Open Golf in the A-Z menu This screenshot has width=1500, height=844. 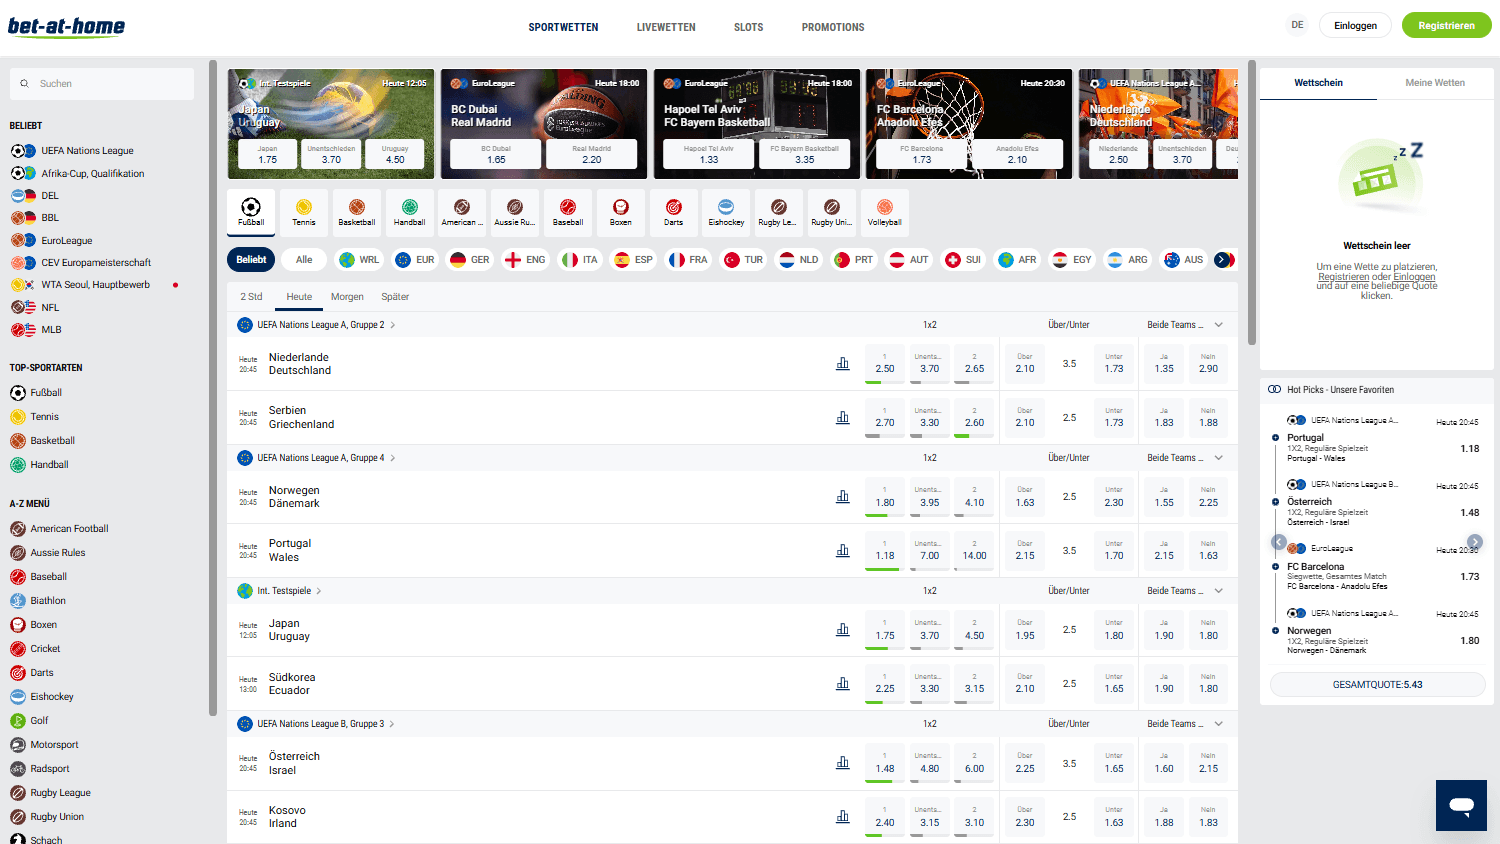coord(30,721)
